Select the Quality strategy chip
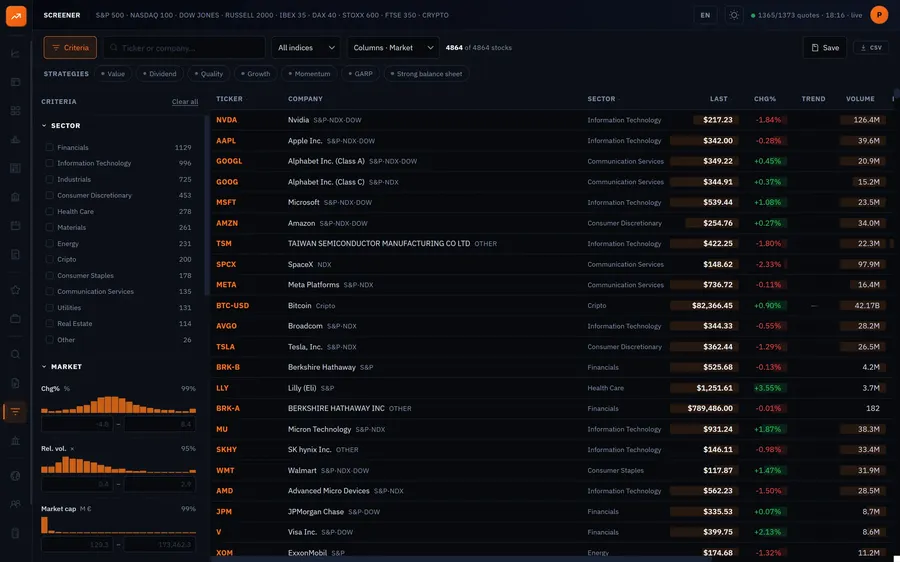Image resolution: width=900 pixels, height=562 pixels. pos(208,73)
